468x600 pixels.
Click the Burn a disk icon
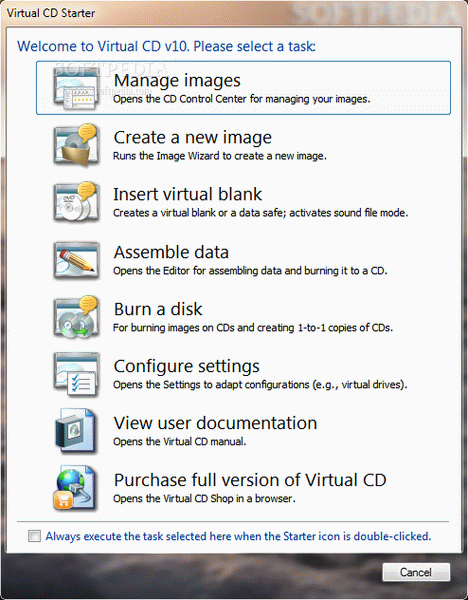(x=77, y=317)
